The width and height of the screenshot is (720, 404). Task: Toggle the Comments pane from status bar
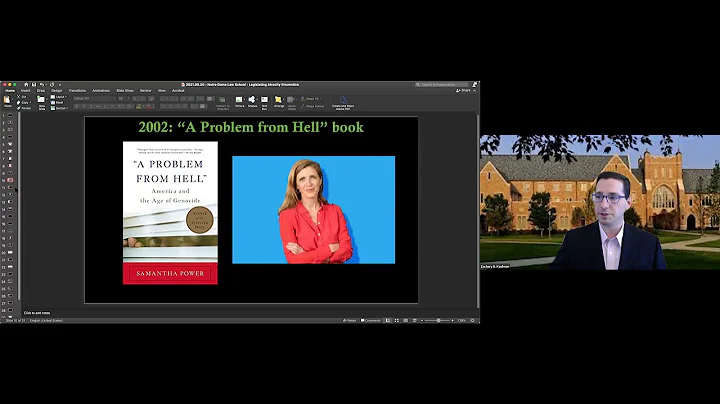[371, 320]
